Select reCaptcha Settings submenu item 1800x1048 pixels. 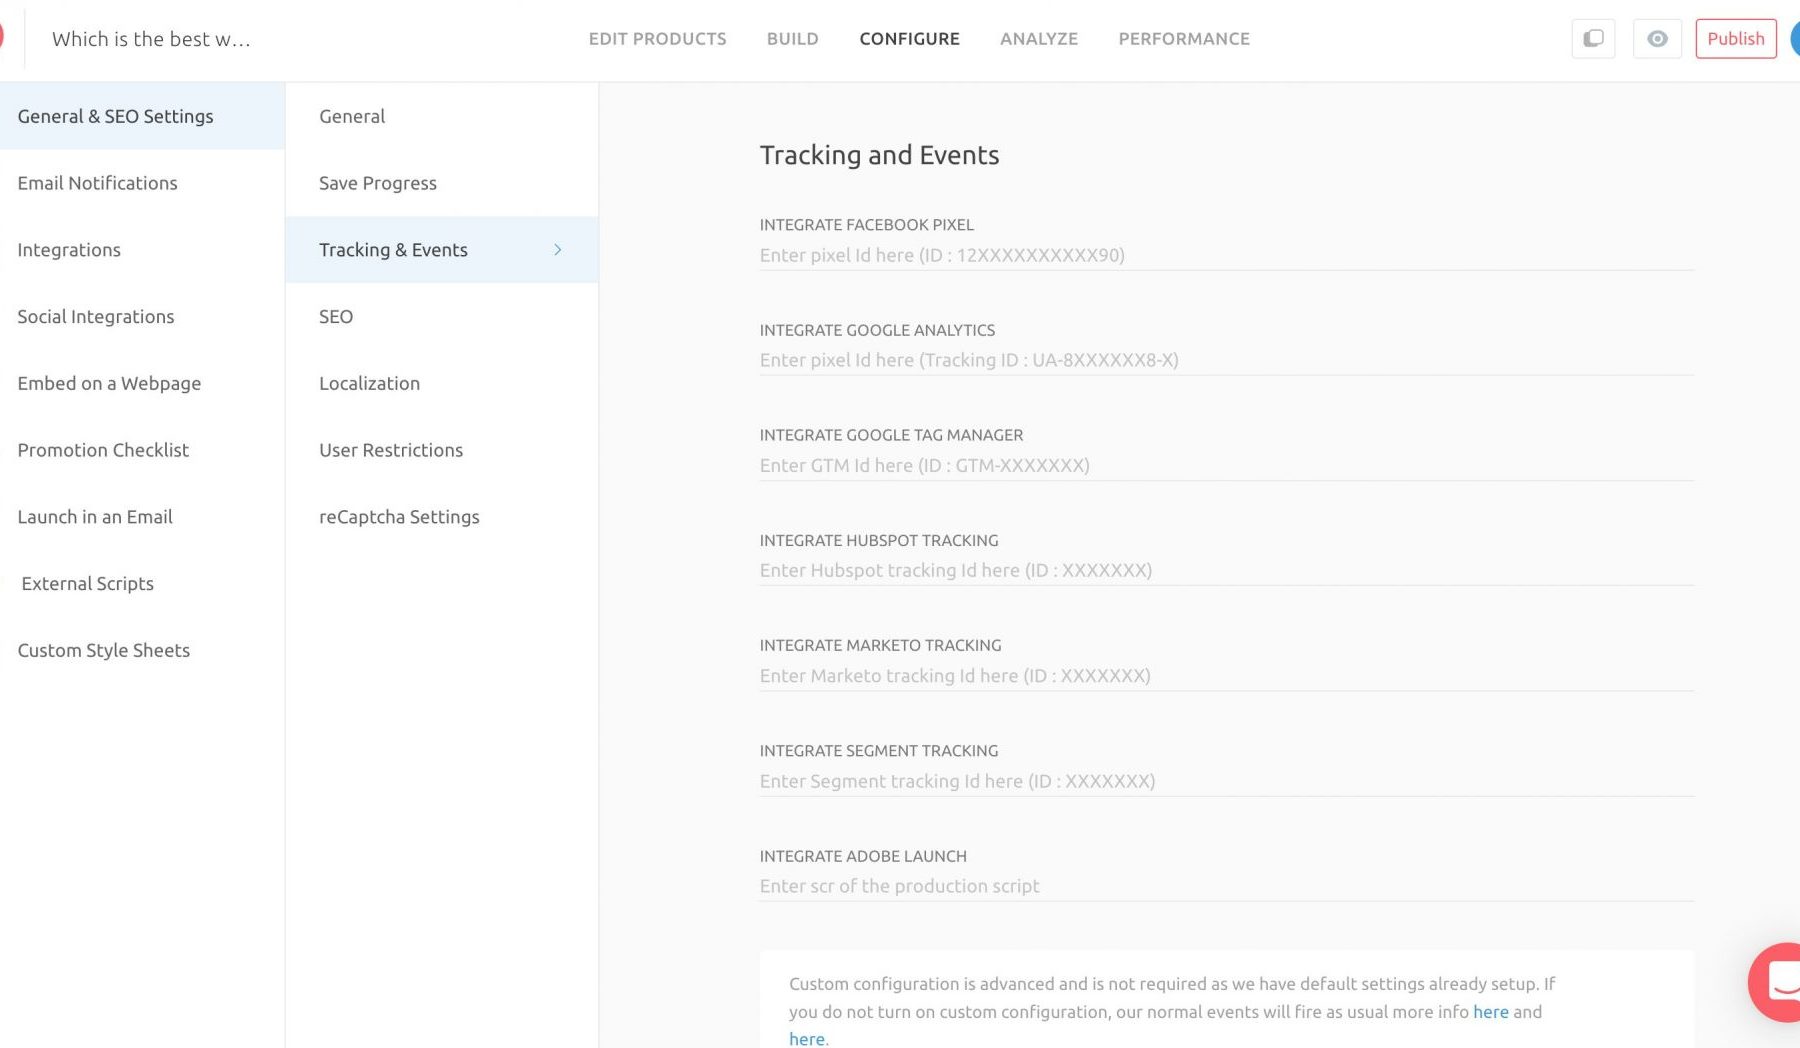pos(399,517)
